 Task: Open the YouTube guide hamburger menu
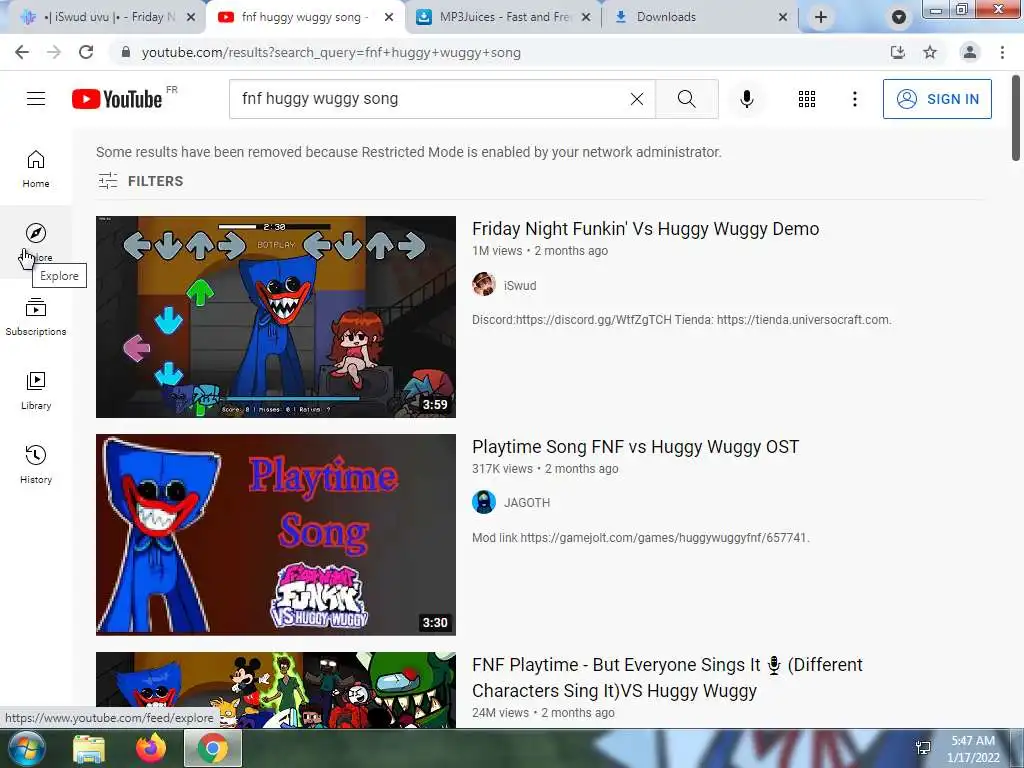click(x=36, y=99)
